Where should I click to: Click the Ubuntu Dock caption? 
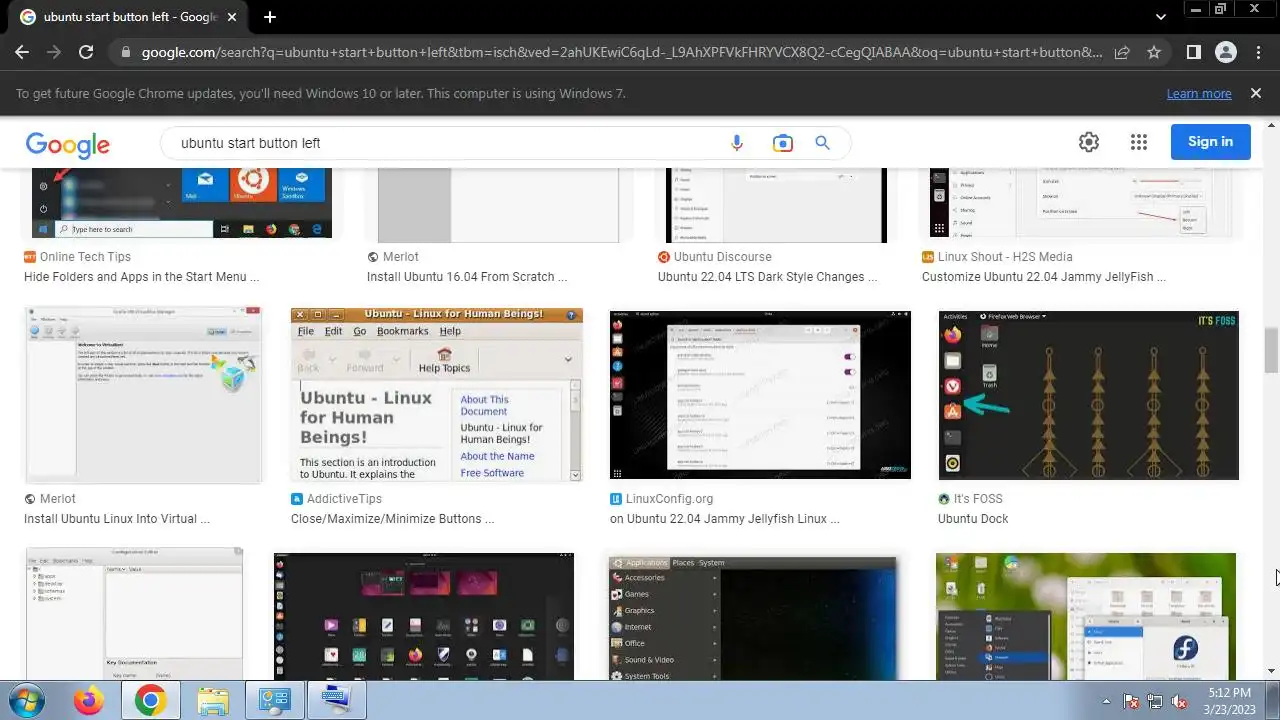tap(973, 519)
